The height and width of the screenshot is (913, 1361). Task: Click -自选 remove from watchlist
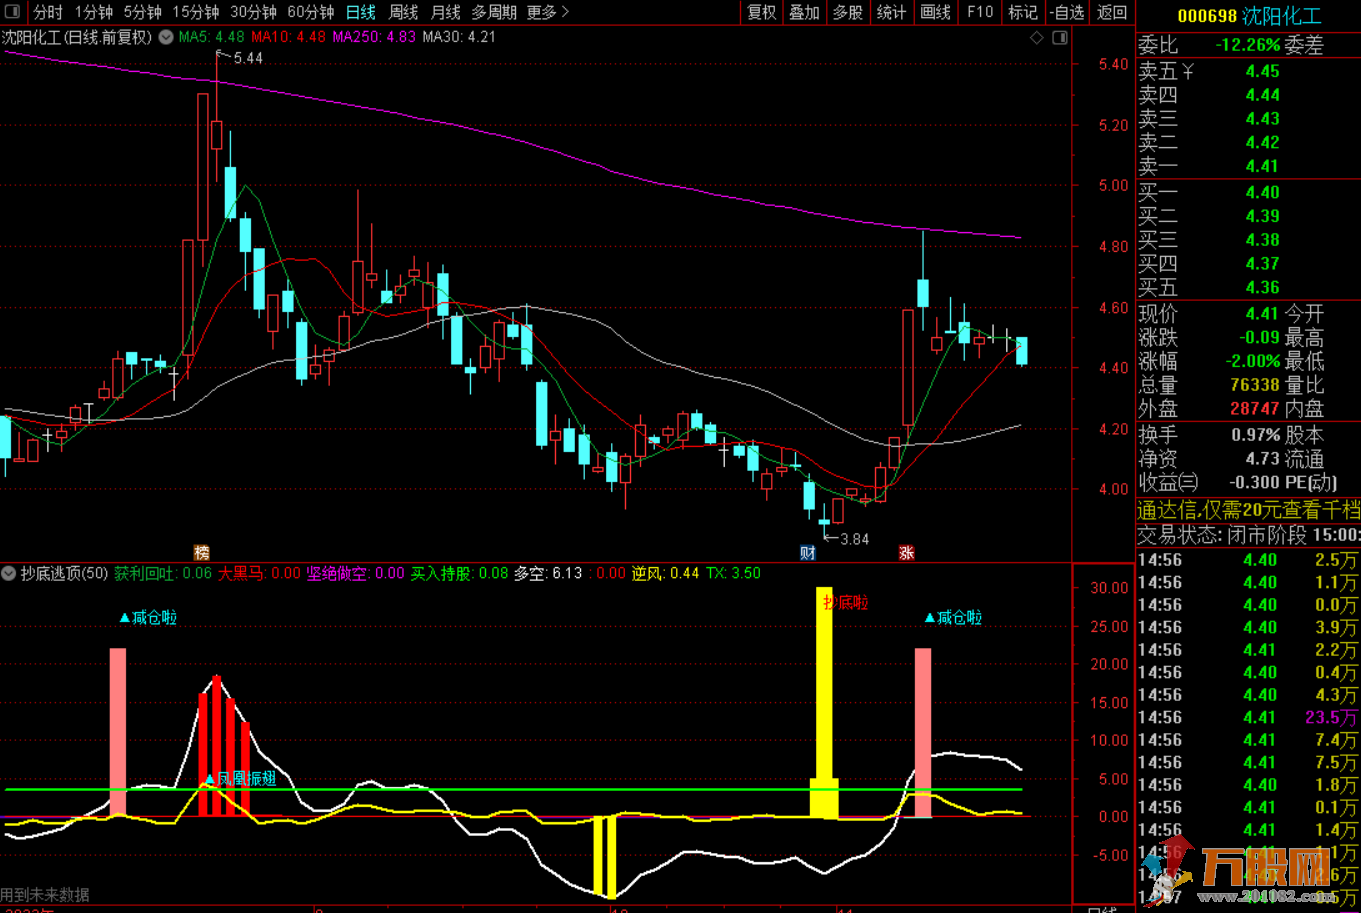1066,12
